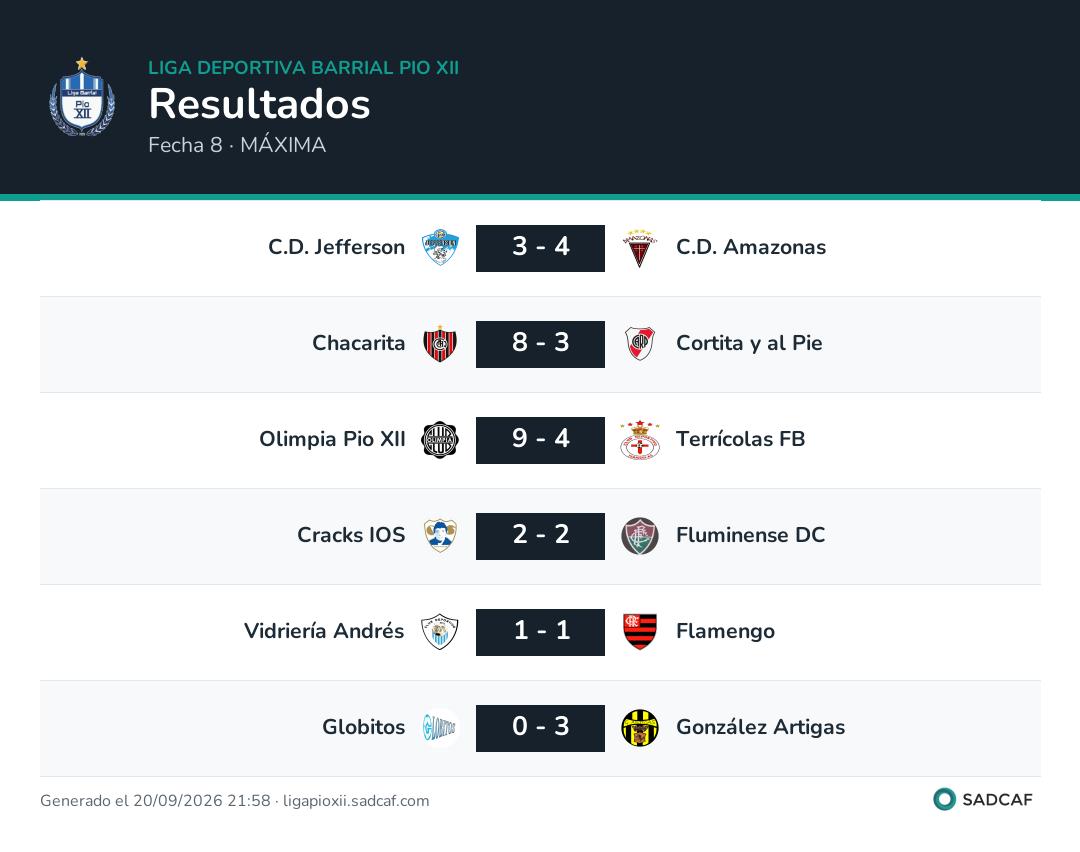The image size is (1080, 852).
Task: Select the Vidriería Andrés shield badge
Action: pos(439,632)
